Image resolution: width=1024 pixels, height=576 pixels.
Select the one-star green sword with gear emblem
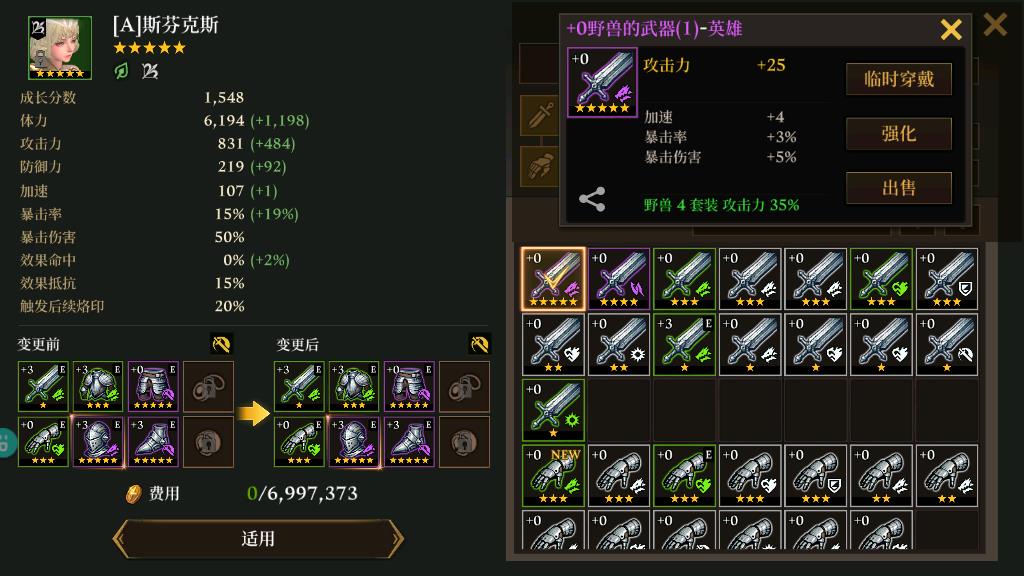point(553,410)
